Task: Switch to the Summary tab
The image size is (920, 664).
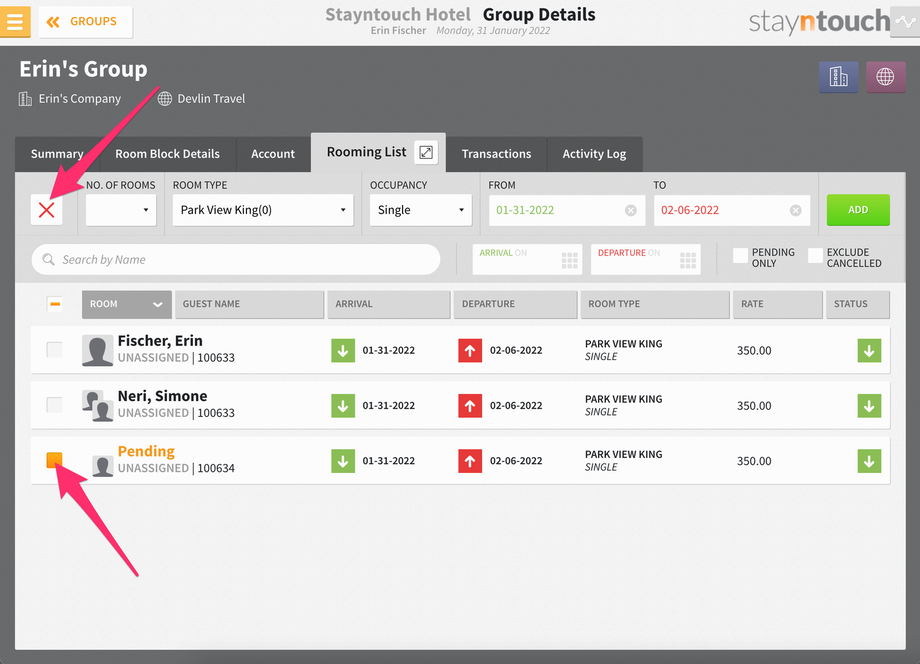Action: click(x=57, y=154)
